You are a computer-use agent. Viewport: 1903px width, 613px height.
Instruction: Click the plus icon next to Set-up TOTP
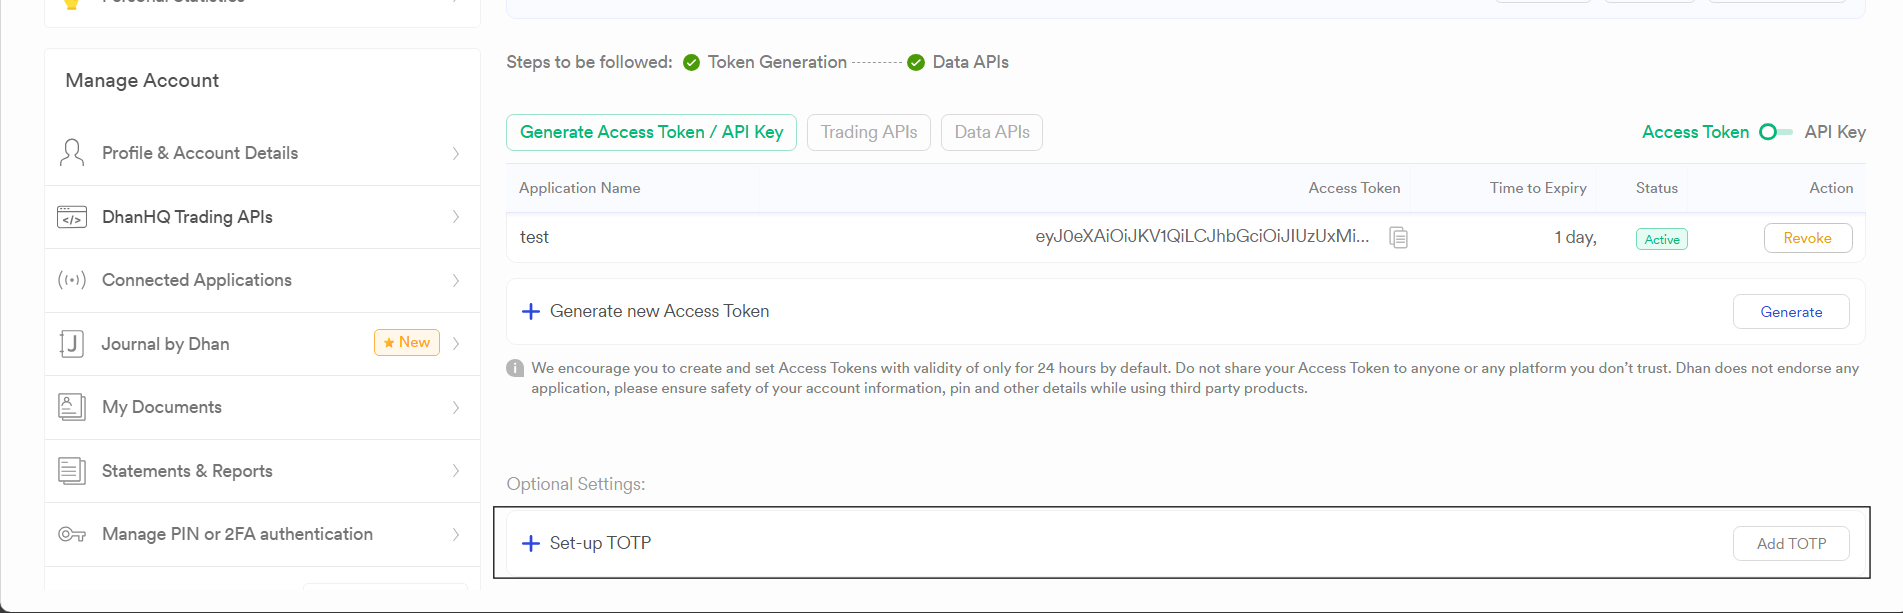click(x=531, y=544)
